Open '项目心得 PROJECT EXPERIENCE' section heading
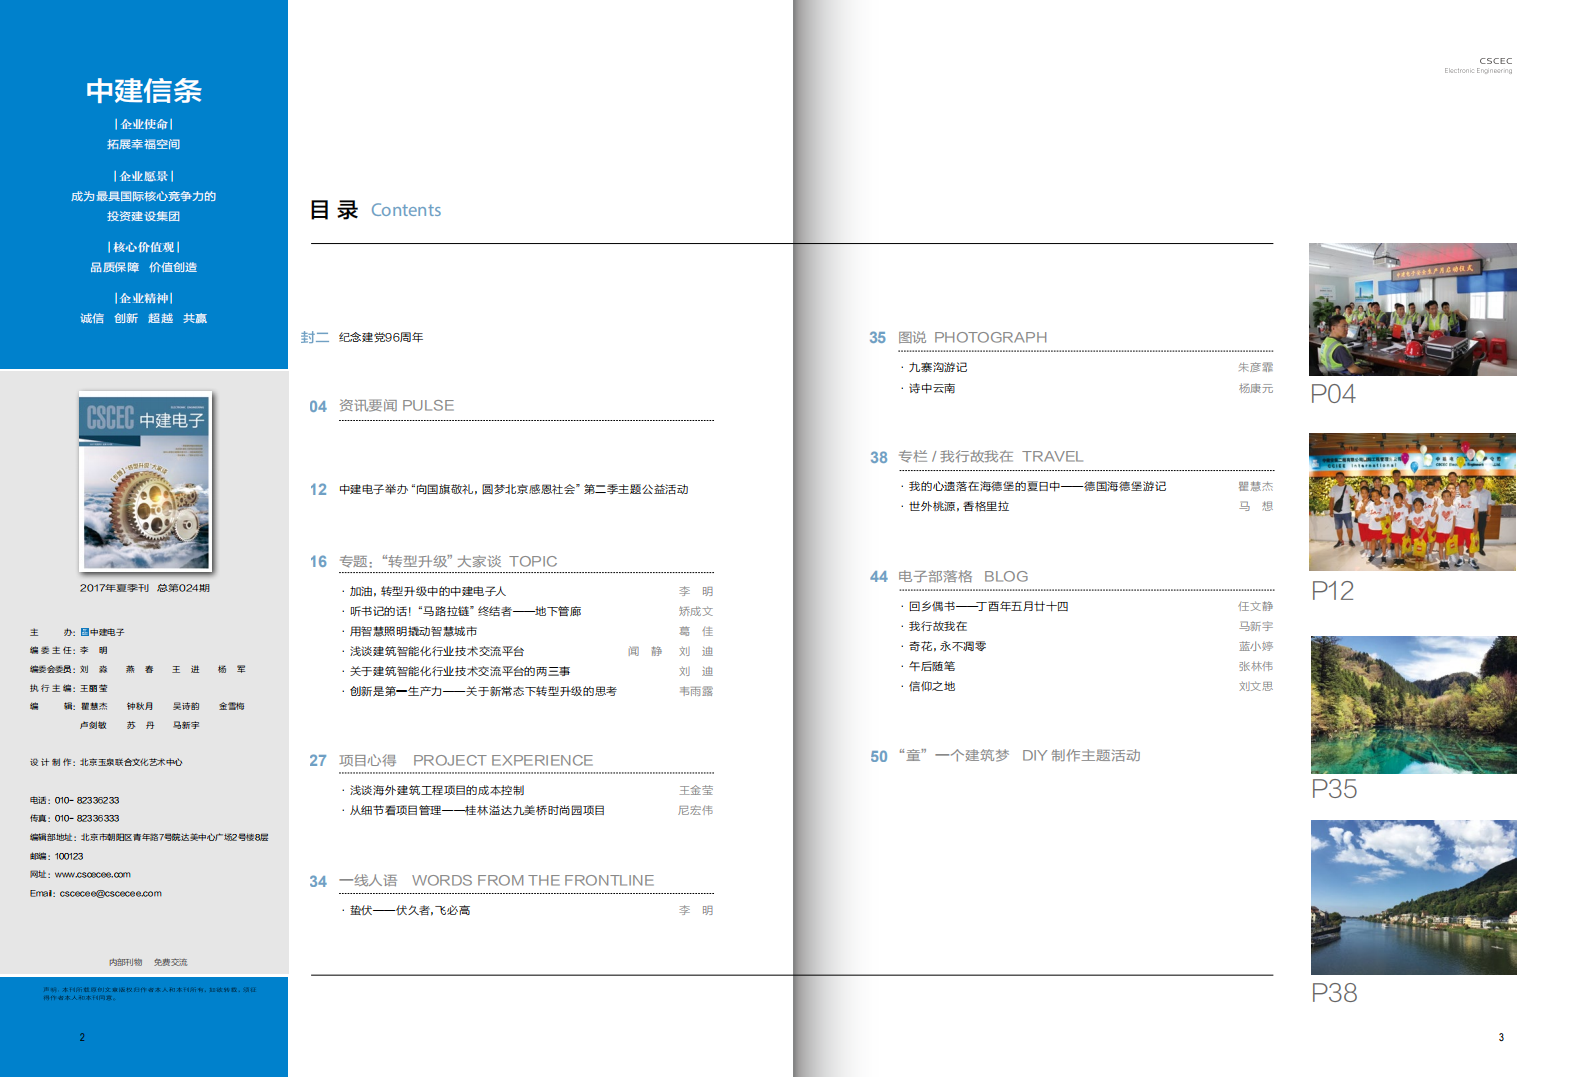 (466, 760)
